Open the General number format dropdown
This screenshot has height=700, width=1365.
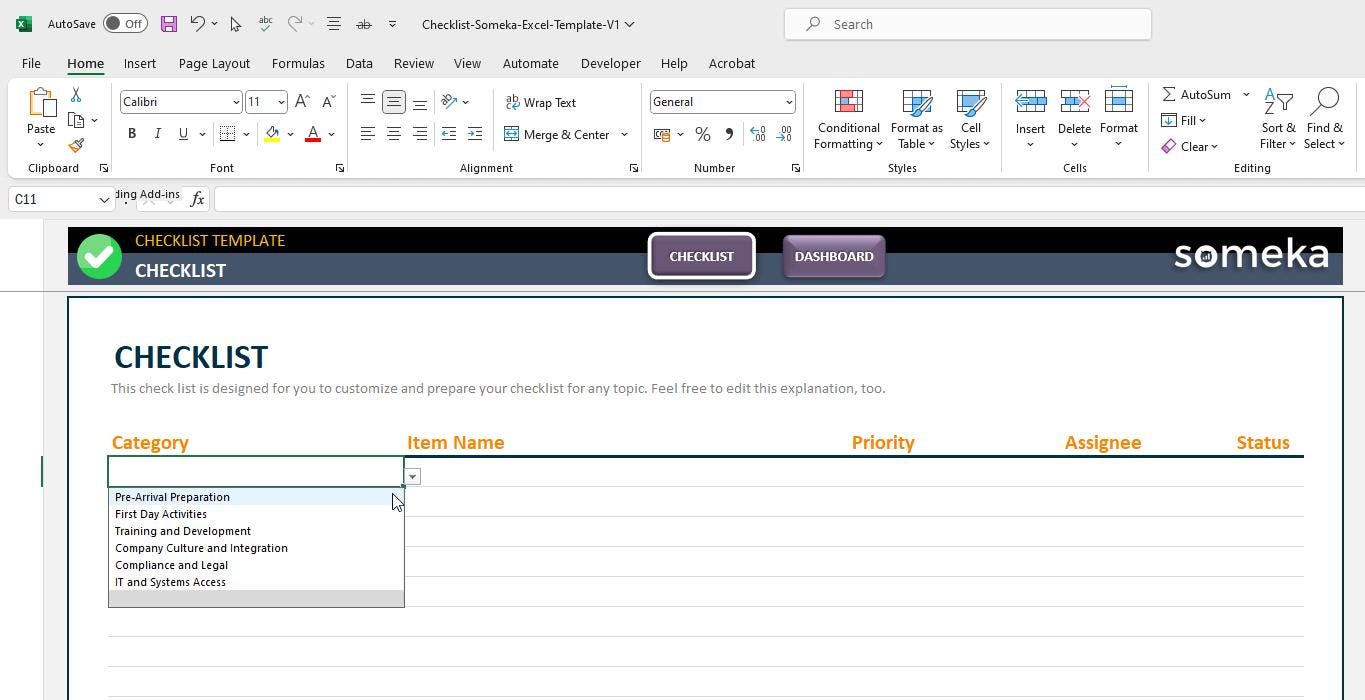pyautogui.click(x=788, y=102)
